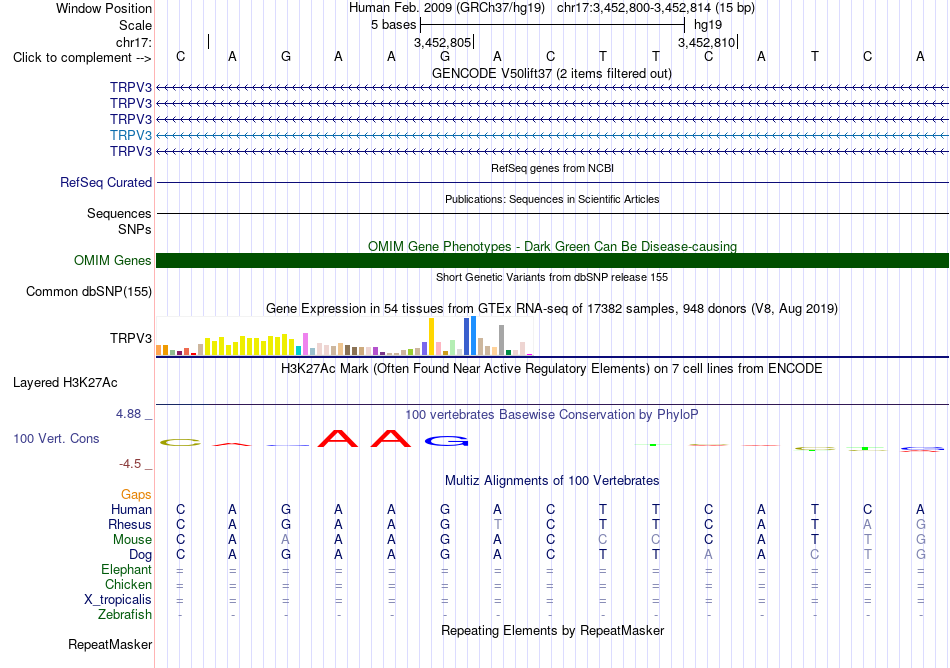Click the faded A in Dog row
This screenshot has height=668, width=950.
[x=708, y=554]
